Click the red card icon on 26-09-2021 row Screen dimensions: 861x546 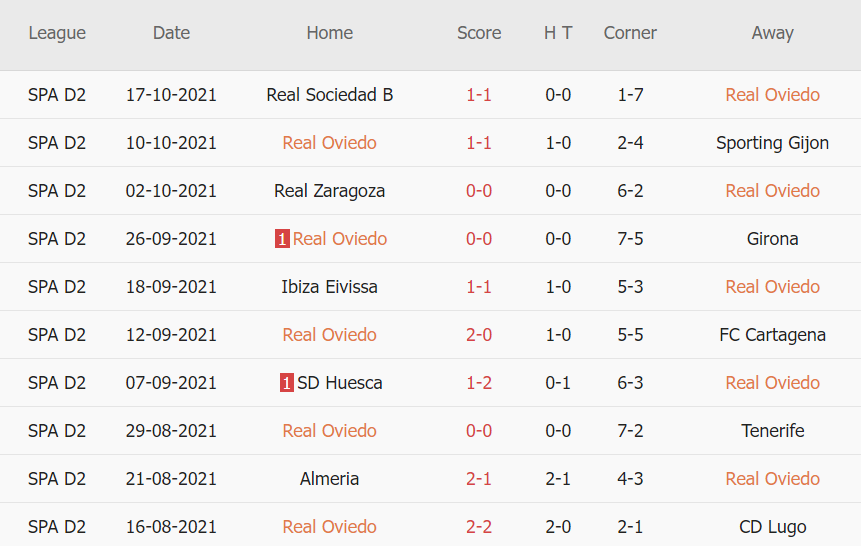click(x=282, y=239)
